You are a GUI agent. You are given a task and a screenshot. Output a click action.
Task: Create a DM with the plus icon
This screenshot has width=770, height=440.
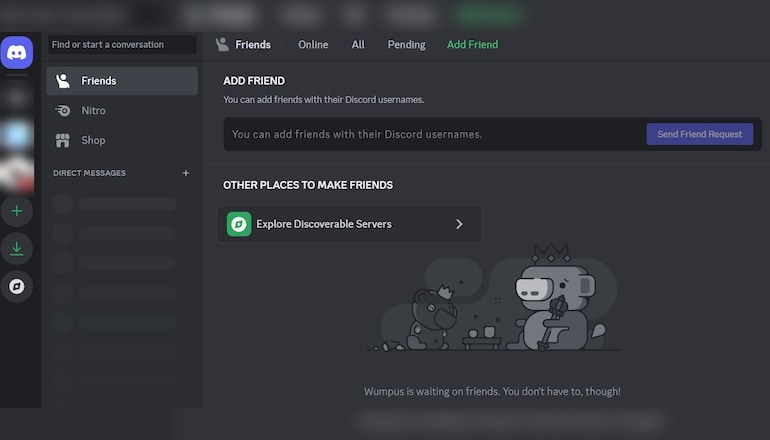(x=186, y=173)
